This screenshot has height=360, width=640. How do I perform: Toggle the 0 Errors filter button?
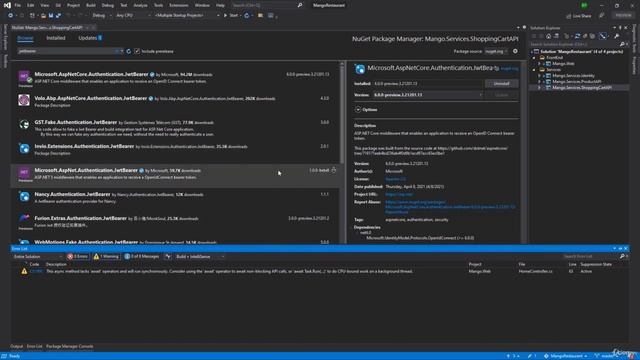tap(78, 257)
